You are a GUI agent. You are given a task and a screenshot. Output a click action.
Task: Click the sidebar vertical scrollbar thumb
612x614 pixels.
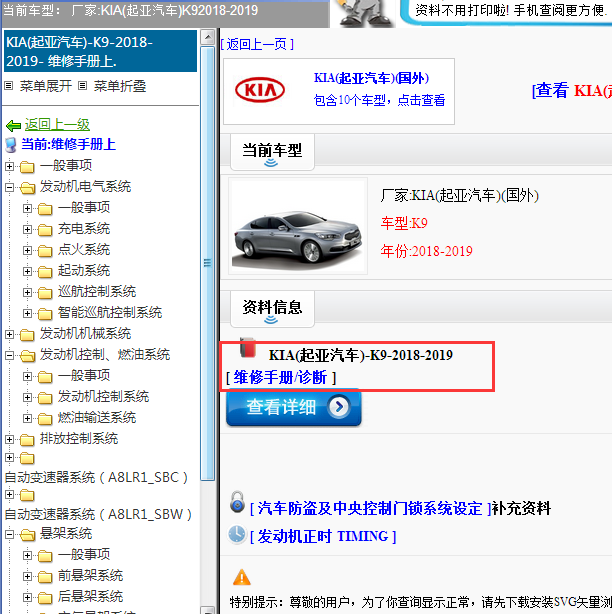(x=208, y=263)
